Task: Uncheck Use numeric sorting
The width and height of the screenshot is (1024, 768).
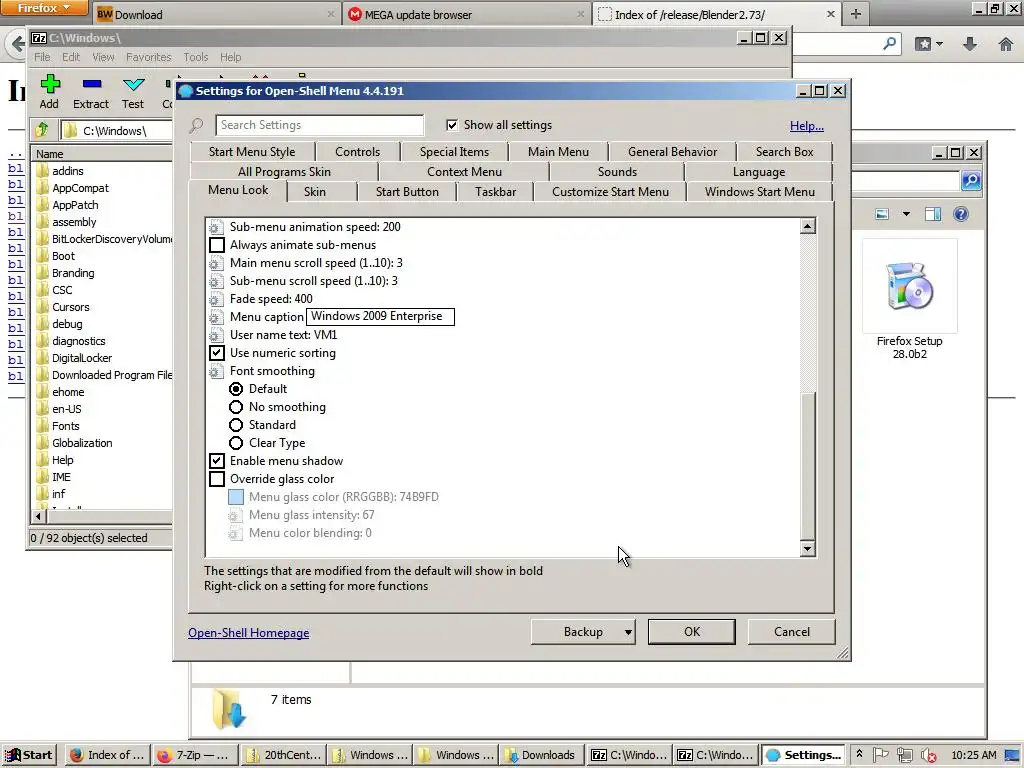Action: pos(217,353)
